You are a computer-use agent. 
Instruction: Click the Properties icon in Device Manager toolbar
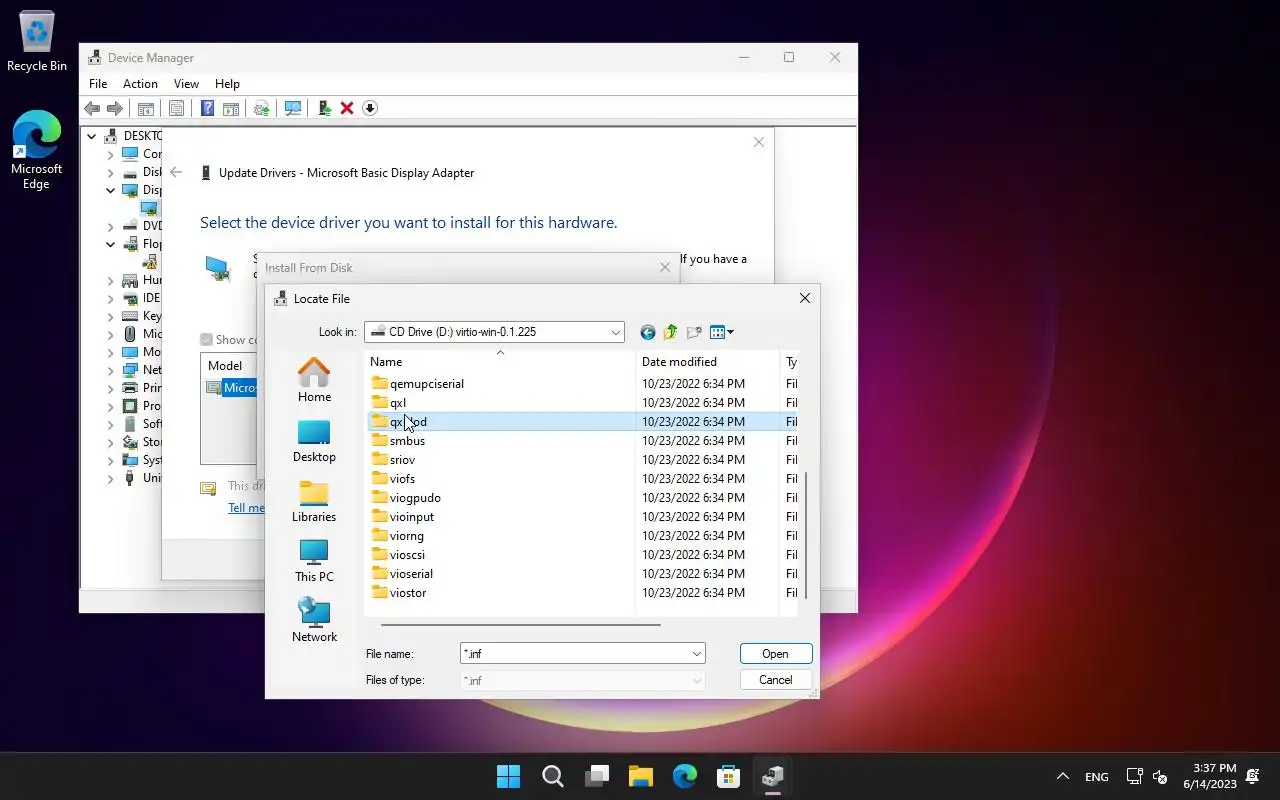tap(177, 108)
